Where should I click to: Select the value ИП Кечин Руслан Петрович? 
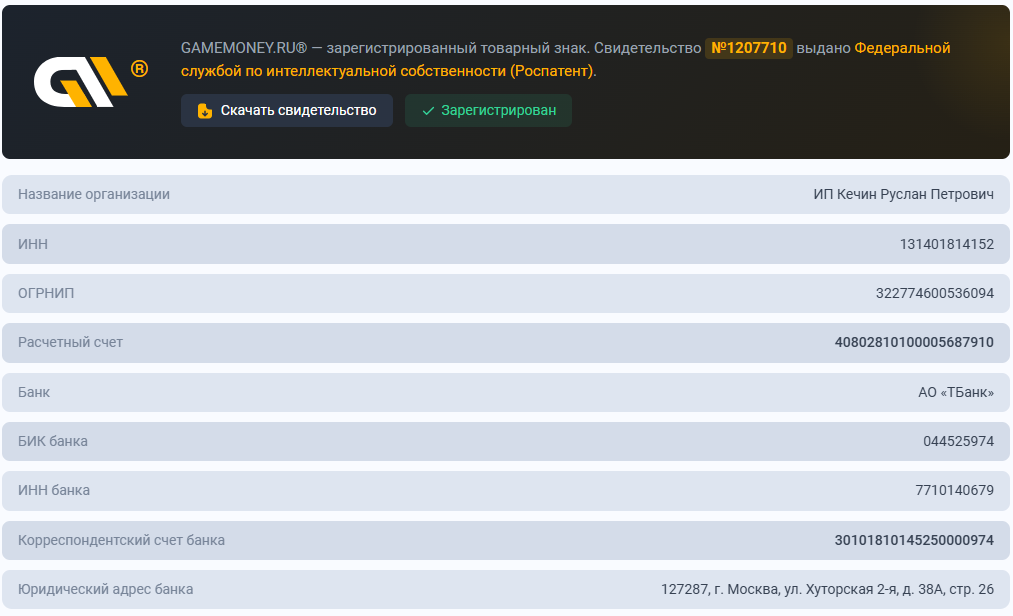[903, 195]
